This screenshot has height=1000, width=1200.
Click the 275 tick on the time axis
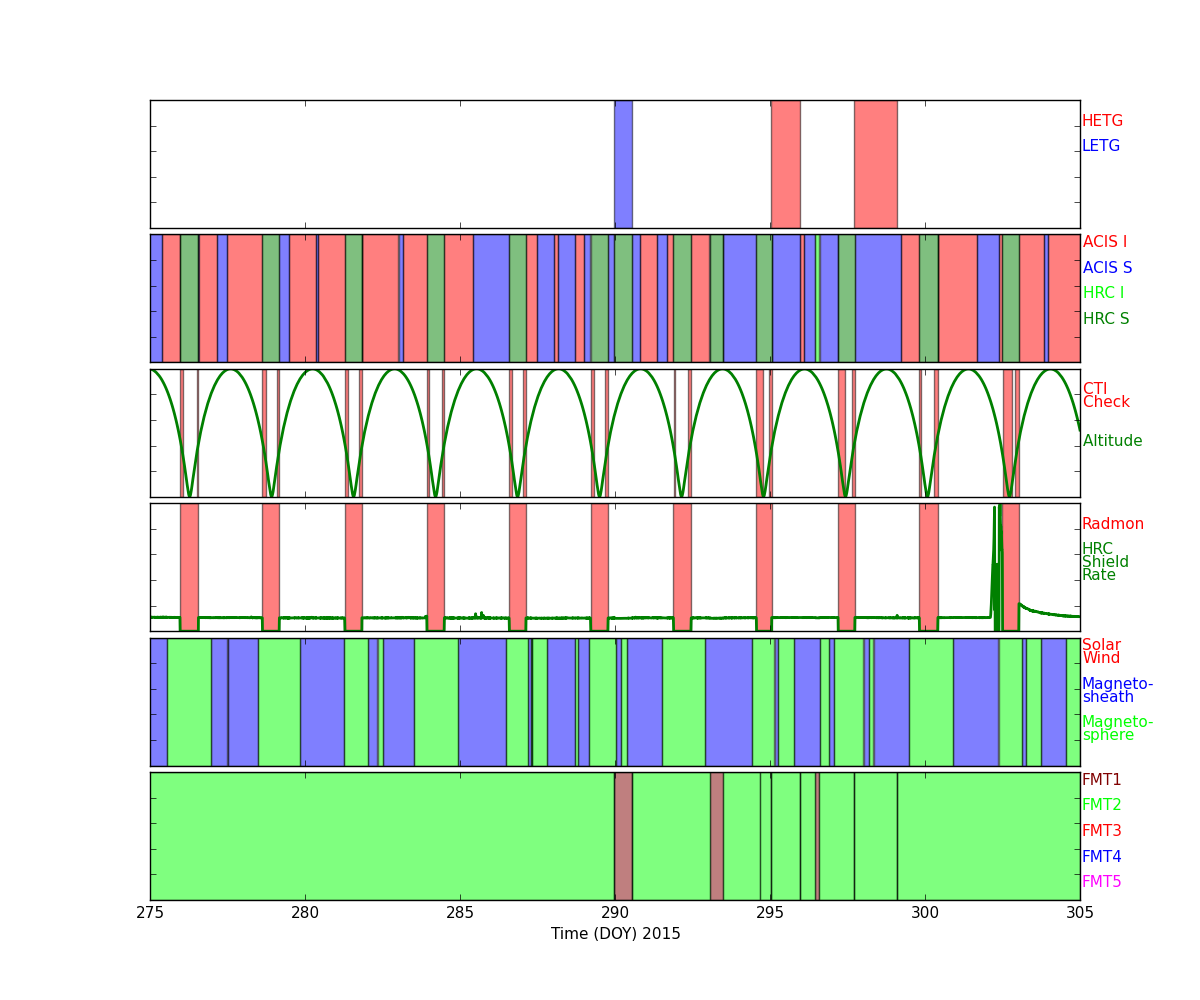tap(150, 912)
